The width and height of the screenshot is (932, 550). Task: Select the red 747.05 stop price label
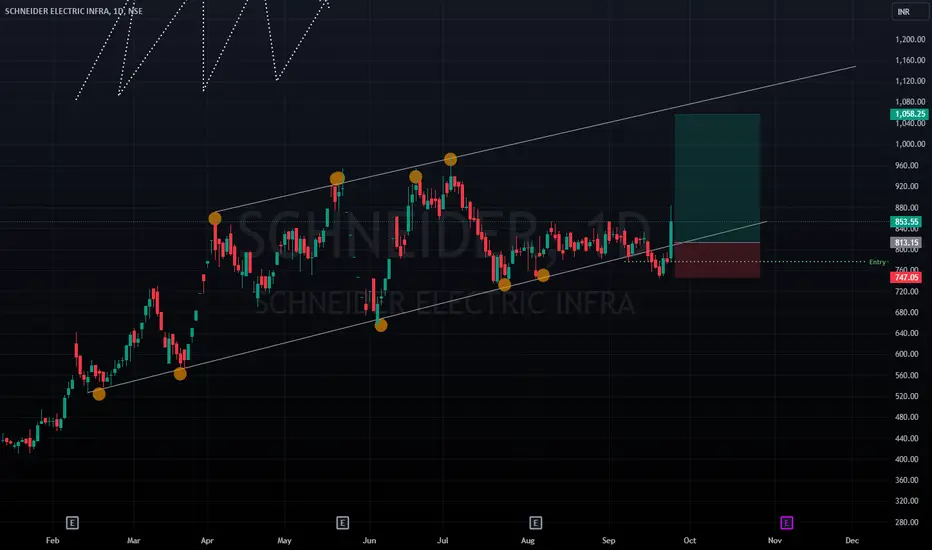tap(906, 277)
